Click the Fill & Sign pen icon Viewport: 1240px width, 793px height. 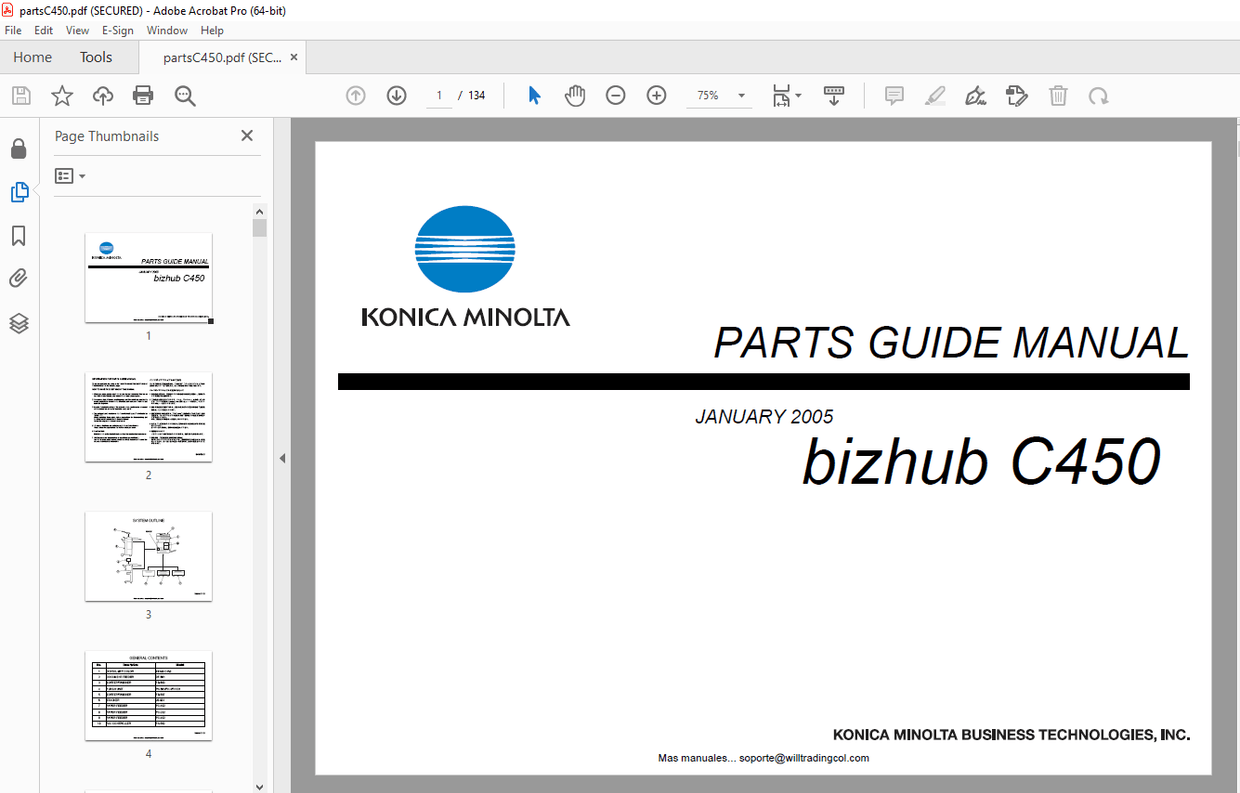[x=975, y=95]
